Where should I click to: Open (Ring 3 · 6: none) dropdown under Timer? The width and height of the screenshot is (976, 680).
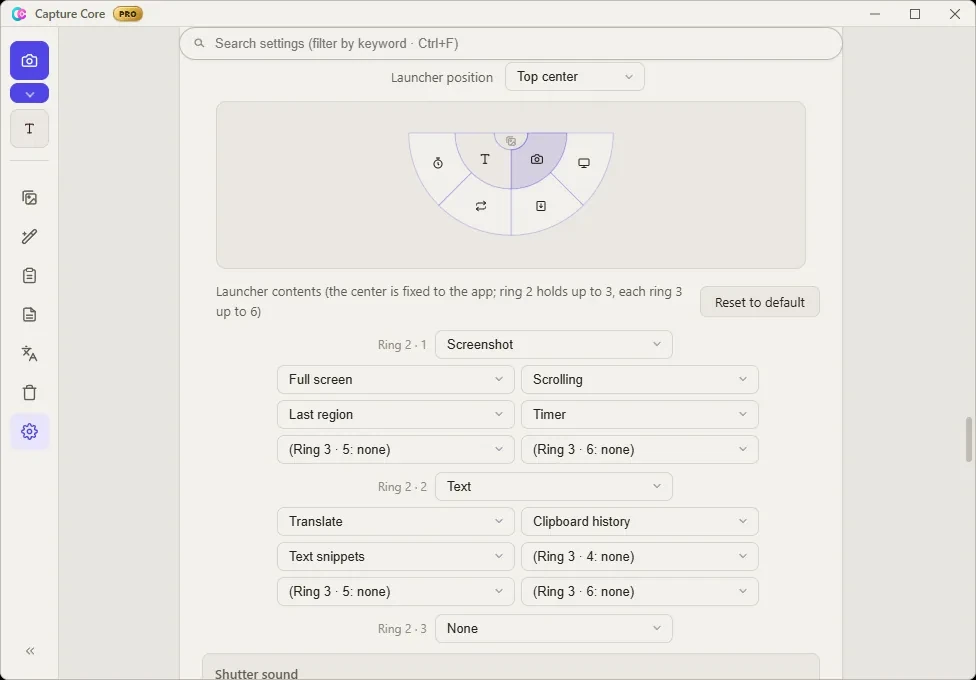(639, 450)
